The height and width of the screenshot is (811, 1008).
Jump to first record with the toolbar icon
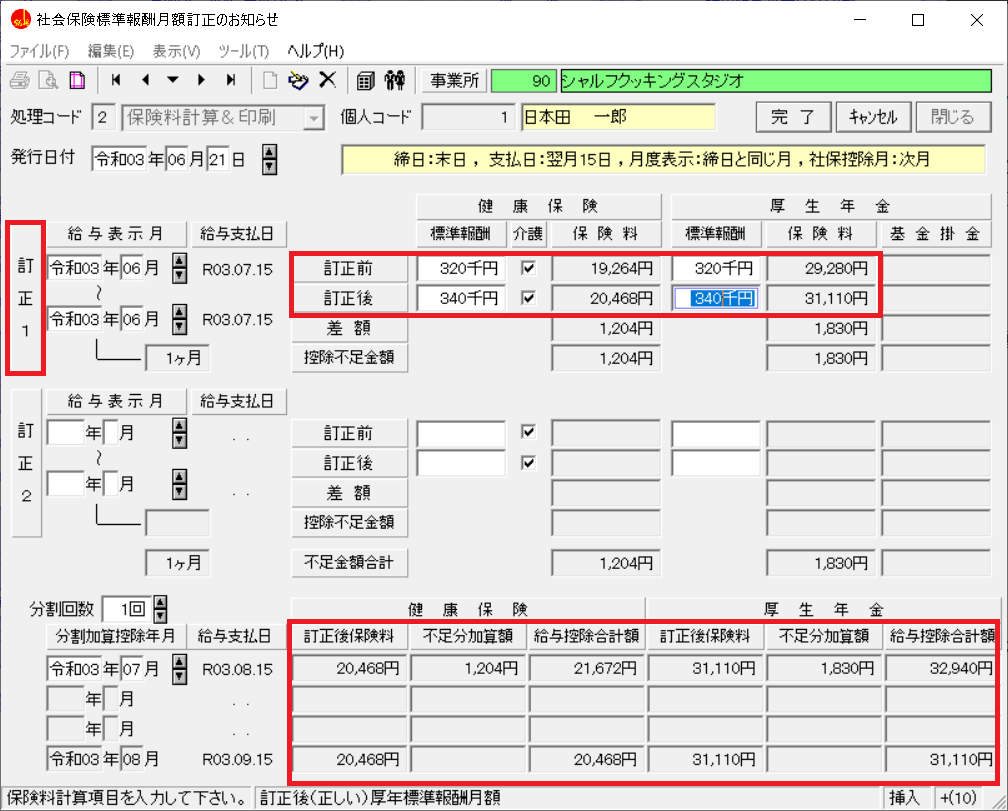pos(115,80)
